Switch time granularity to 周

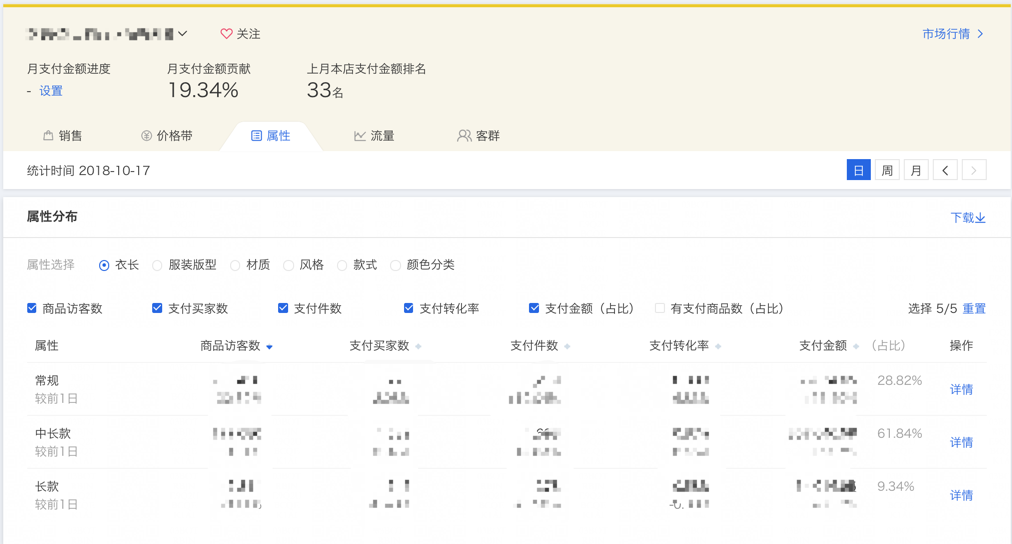coord(887,170)
